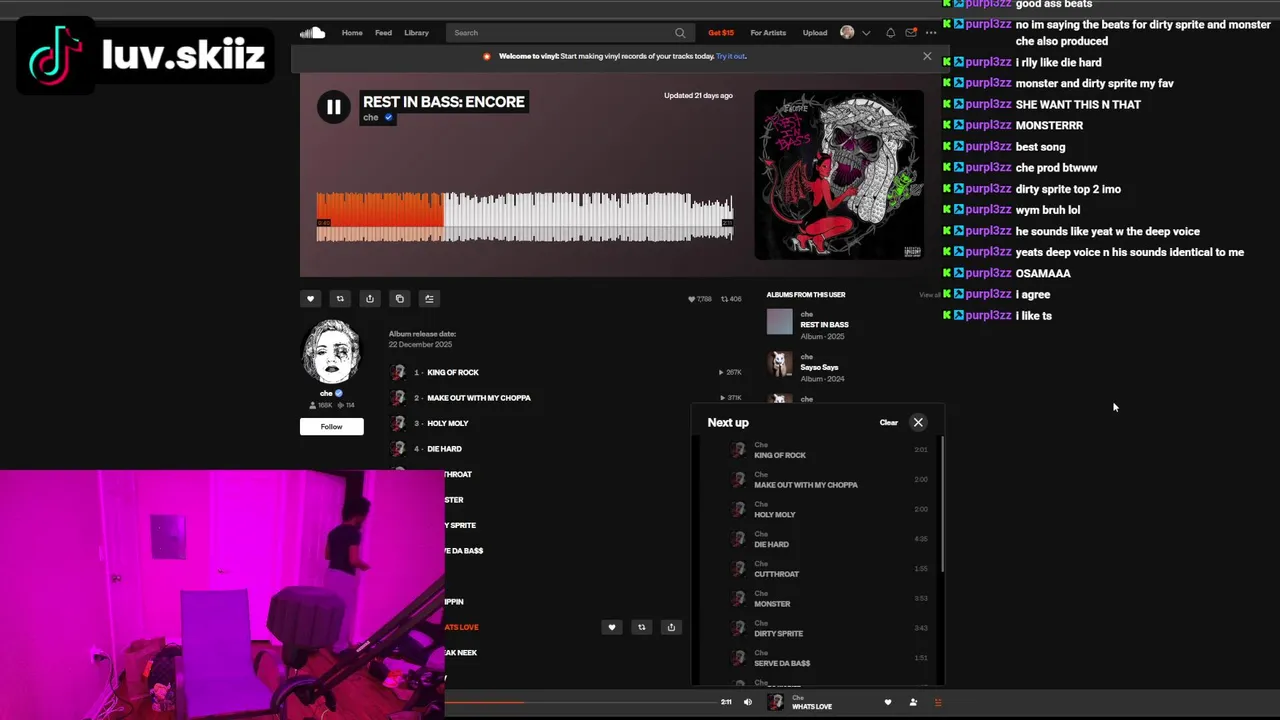Open REST IN BASS album in sidebar
This screenshot has height=720, width=1280.
[x=824, y=324]
